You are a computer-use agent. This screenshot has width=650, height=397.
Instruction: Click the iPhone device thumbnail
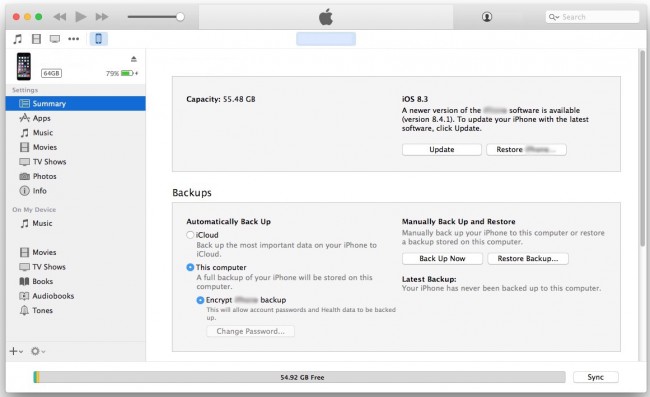tap(24, 66)
